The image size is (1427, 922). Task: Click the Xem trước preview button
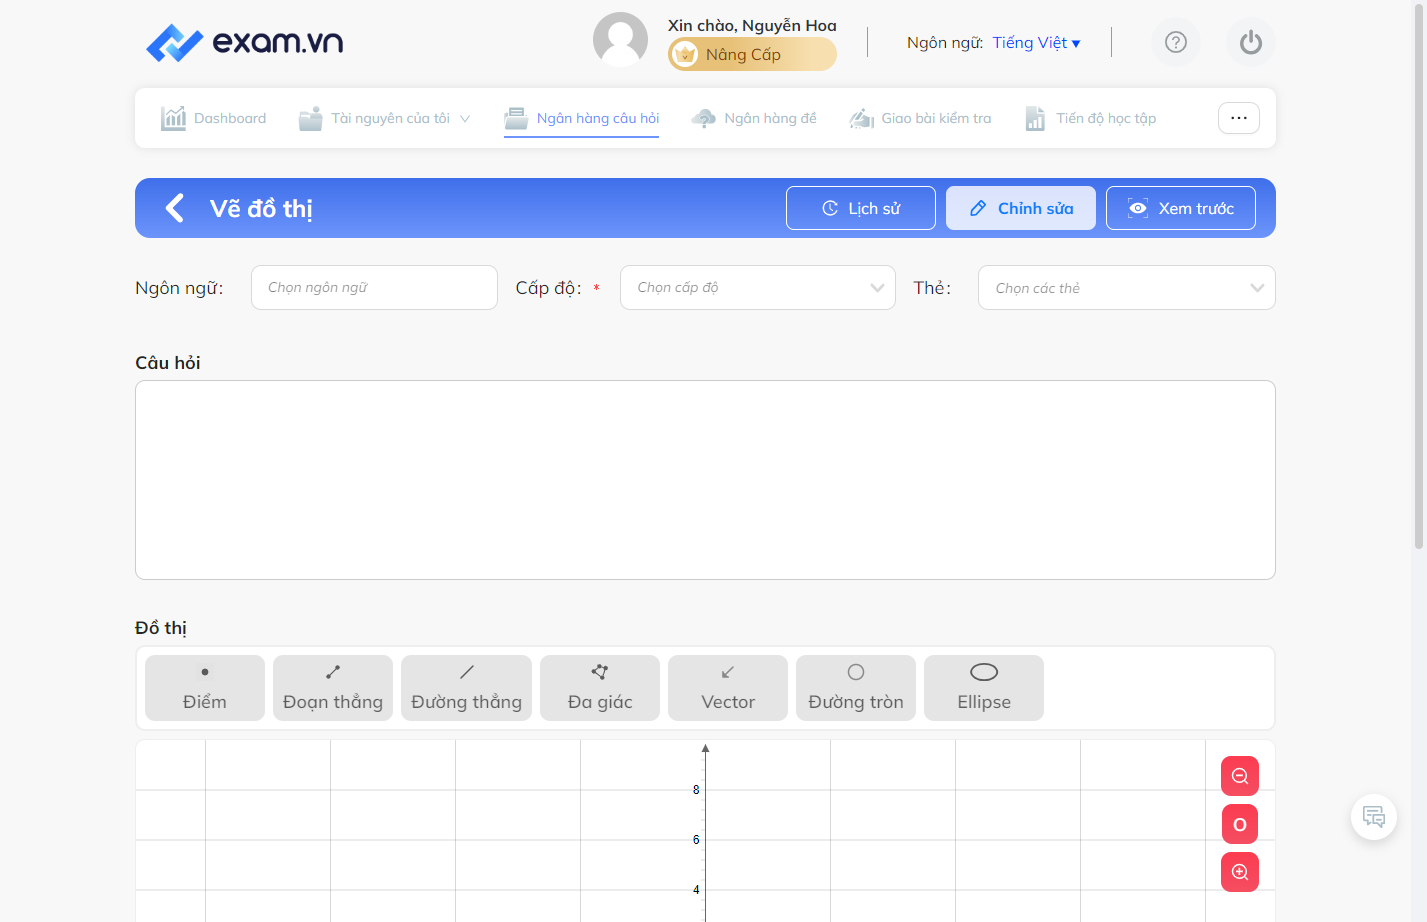[x=1181, y=208]
